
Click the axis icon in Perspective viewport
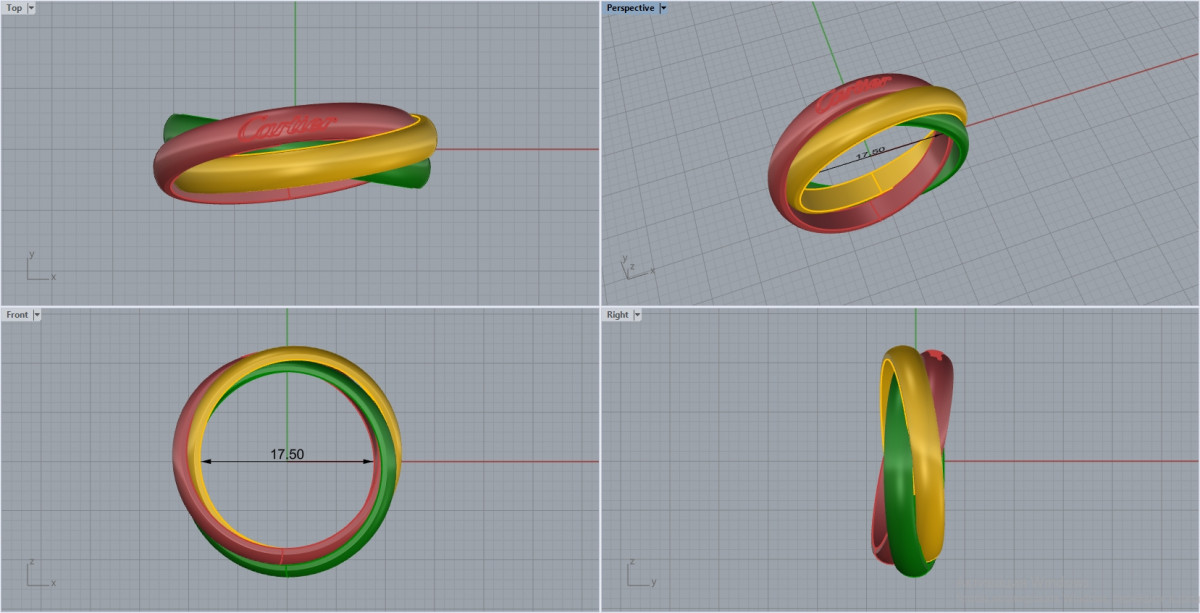[637, 269]
